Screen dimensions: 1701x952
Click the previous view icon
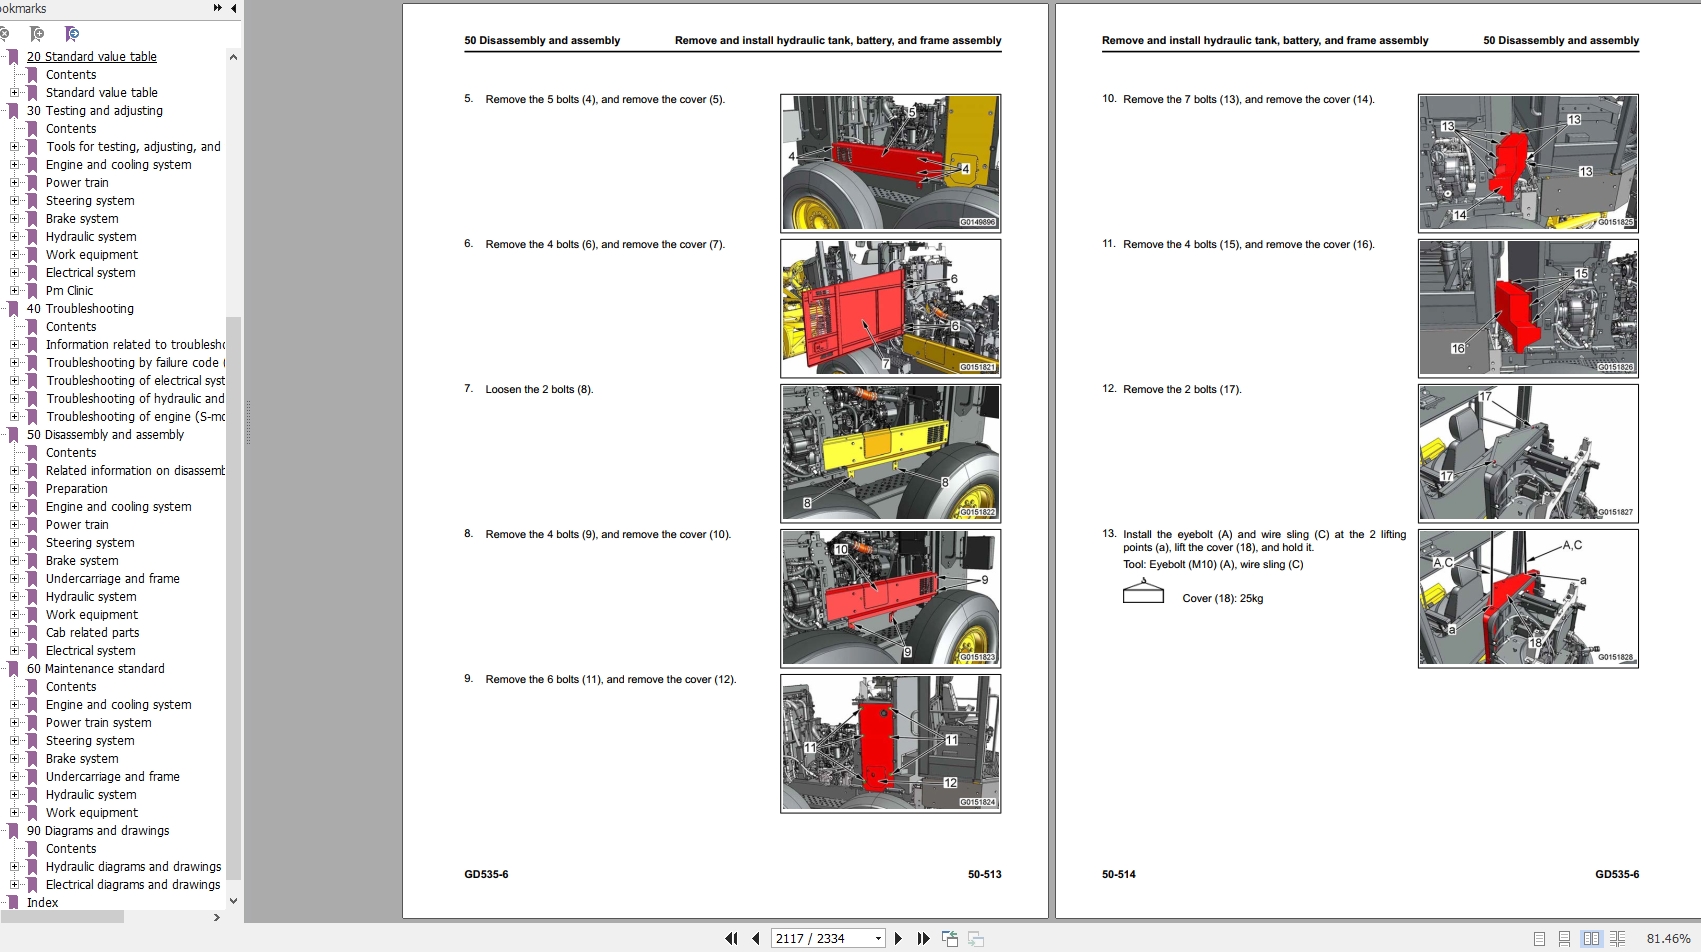pyautogui.click(x=950, y=938)
